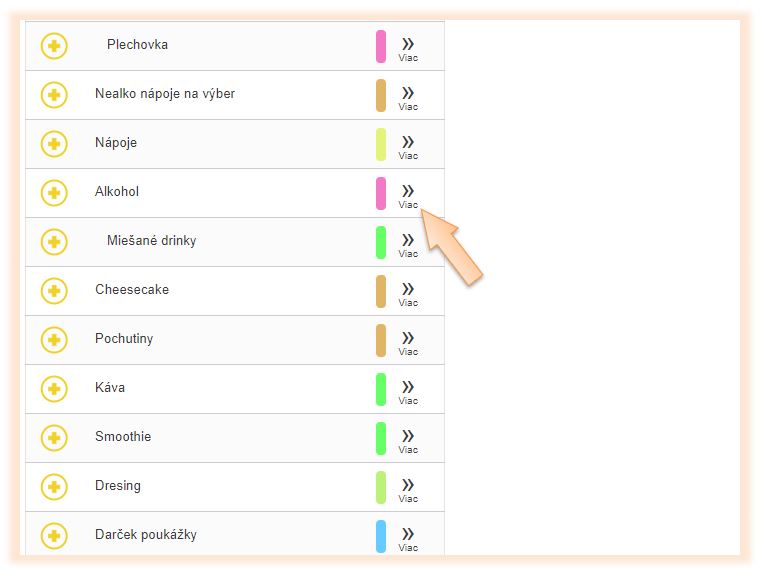Click the plus icon next to Alkohol

pos(54,193)
